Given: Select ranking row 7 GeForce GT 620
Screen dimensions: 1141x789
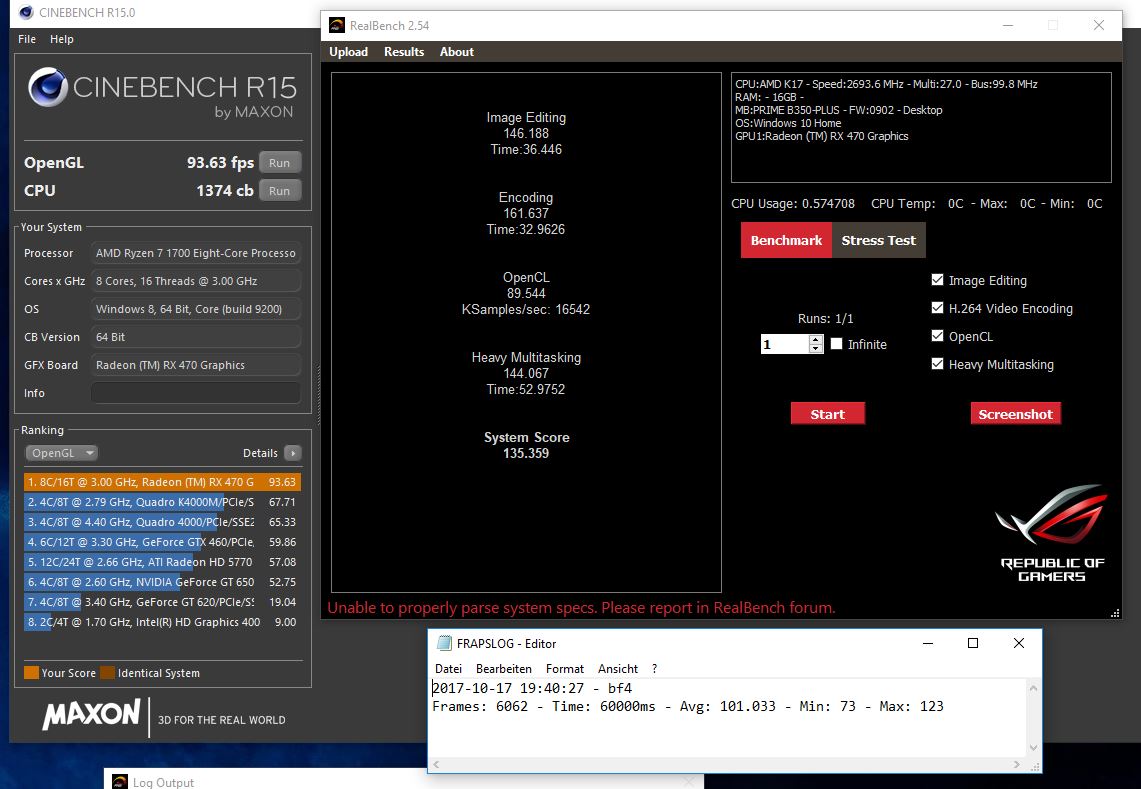Looking at the screenshot, I should (x=162, y=602).
